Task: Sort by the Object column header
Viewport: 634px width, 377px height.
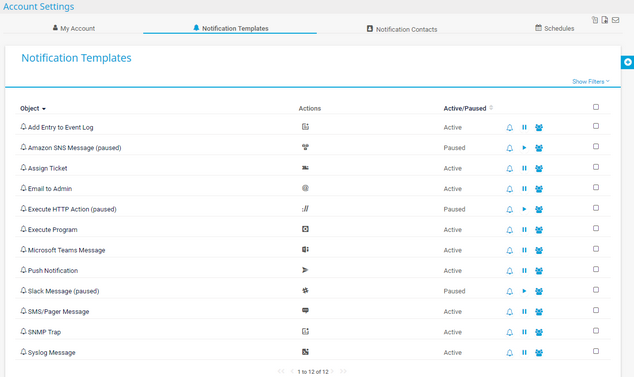Action: coord(33,108)
